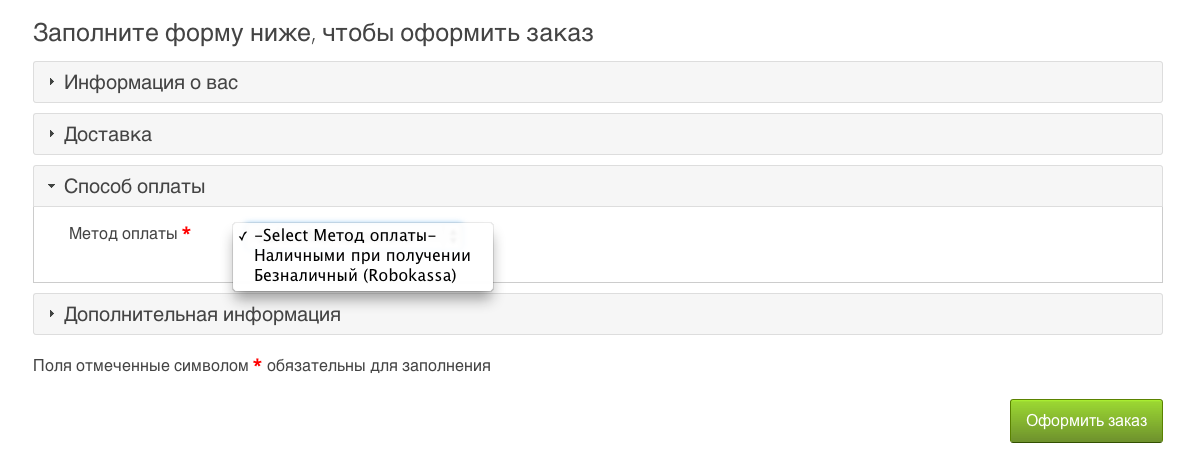Click the Метод оплаты field label

[123, 233]
